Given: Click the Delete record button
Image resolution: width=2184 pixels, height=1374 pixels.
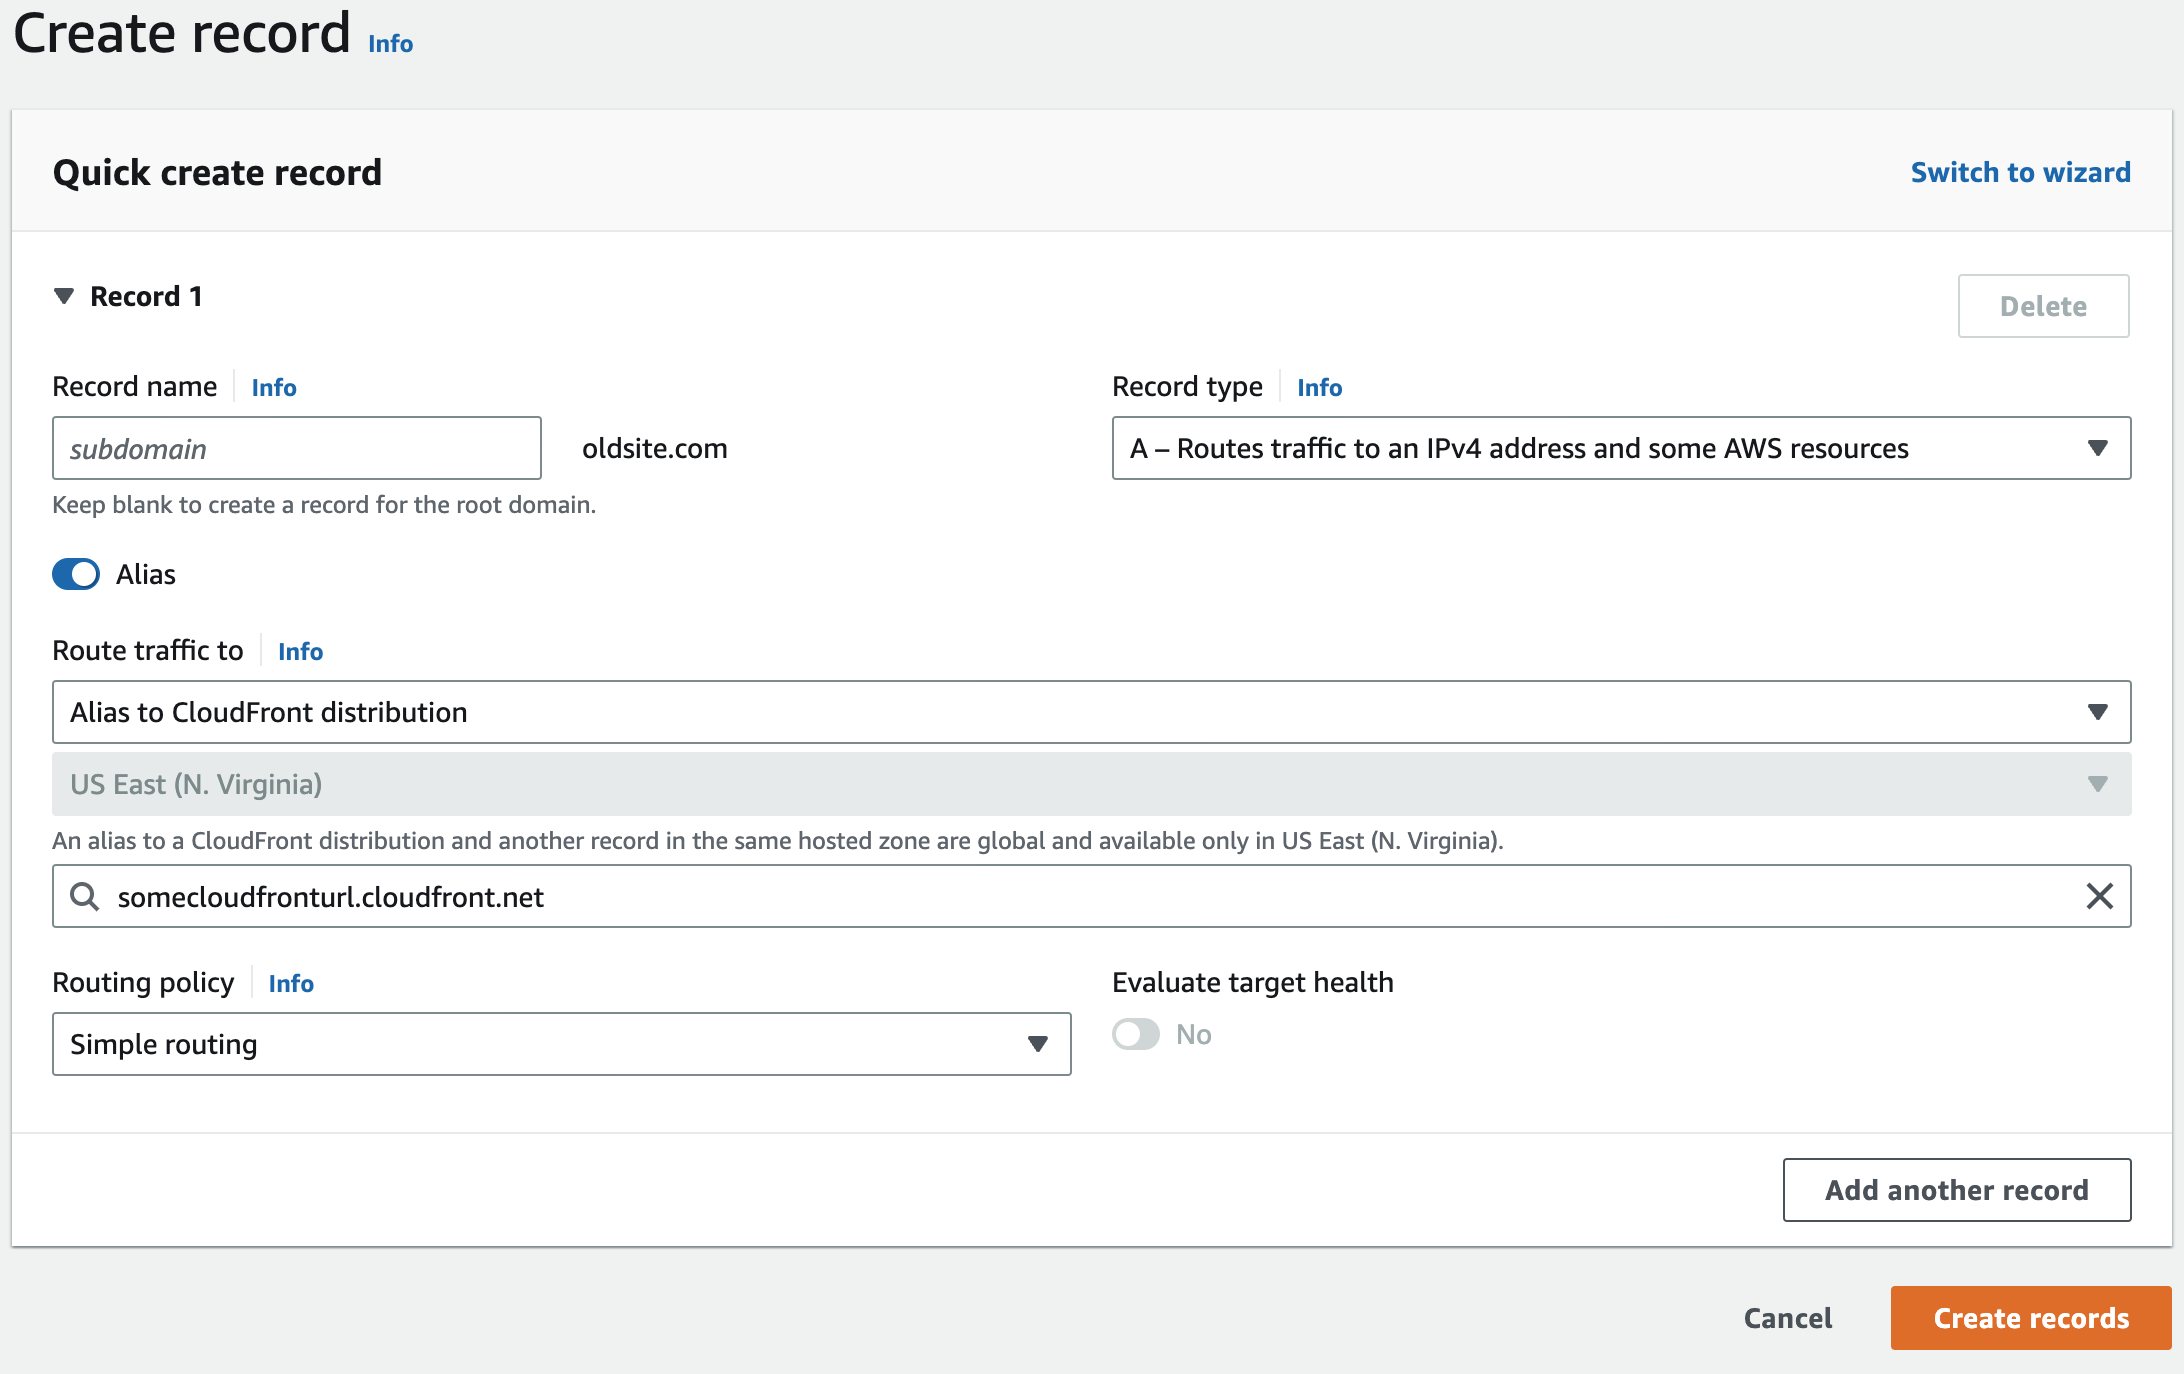Looking at the screenshot, I should 2043,306.
